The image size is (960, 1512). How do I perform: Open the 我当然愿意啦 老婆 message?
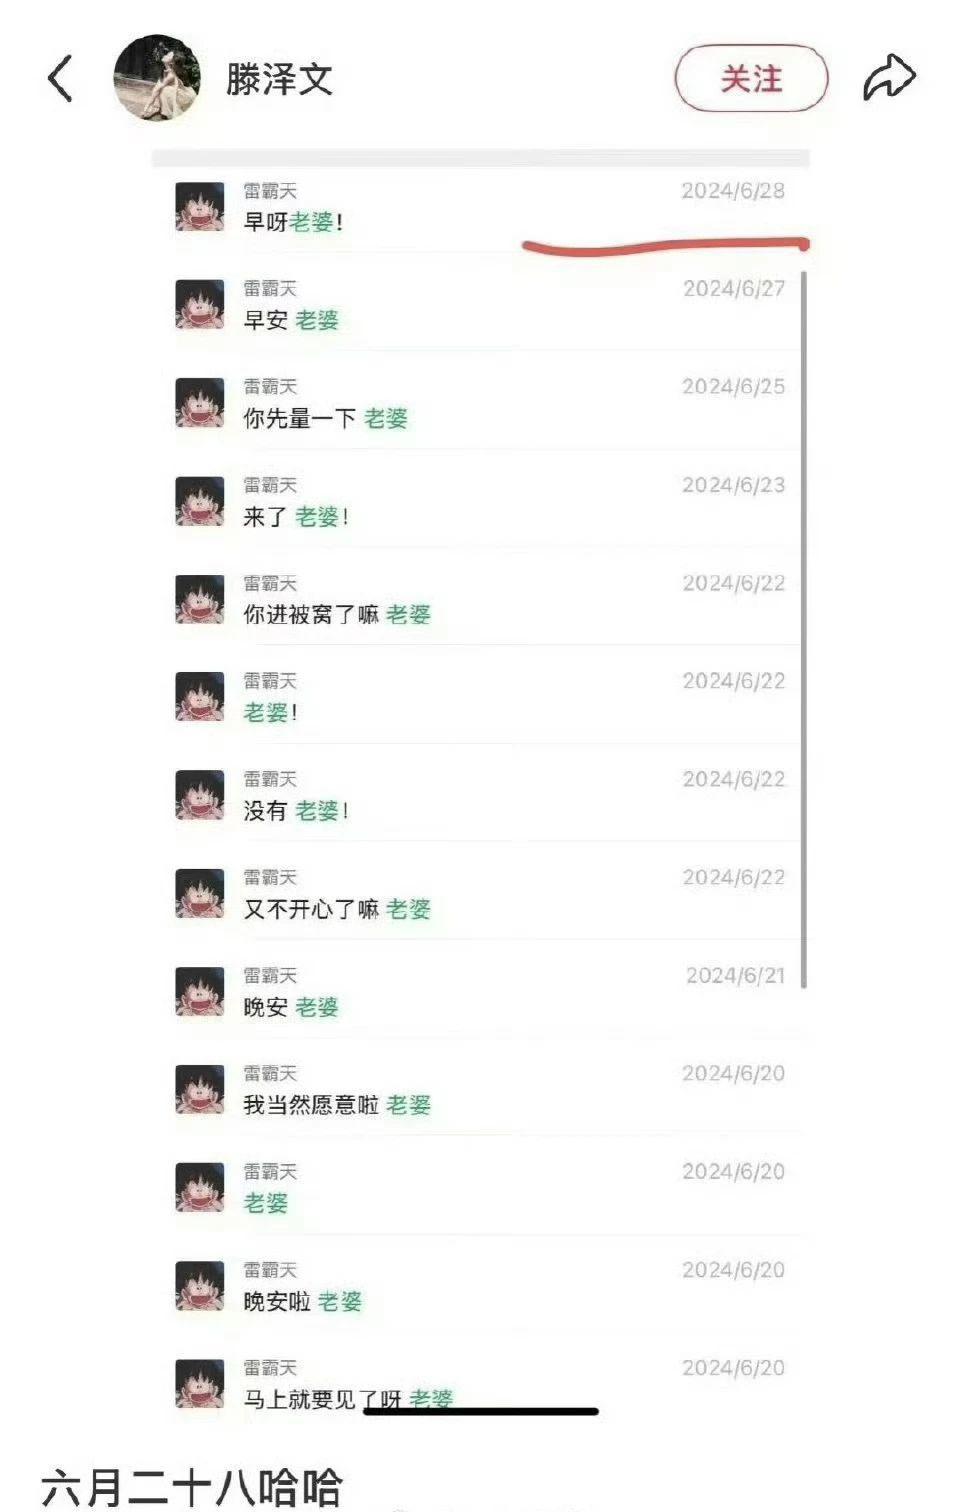point(480,1089)
